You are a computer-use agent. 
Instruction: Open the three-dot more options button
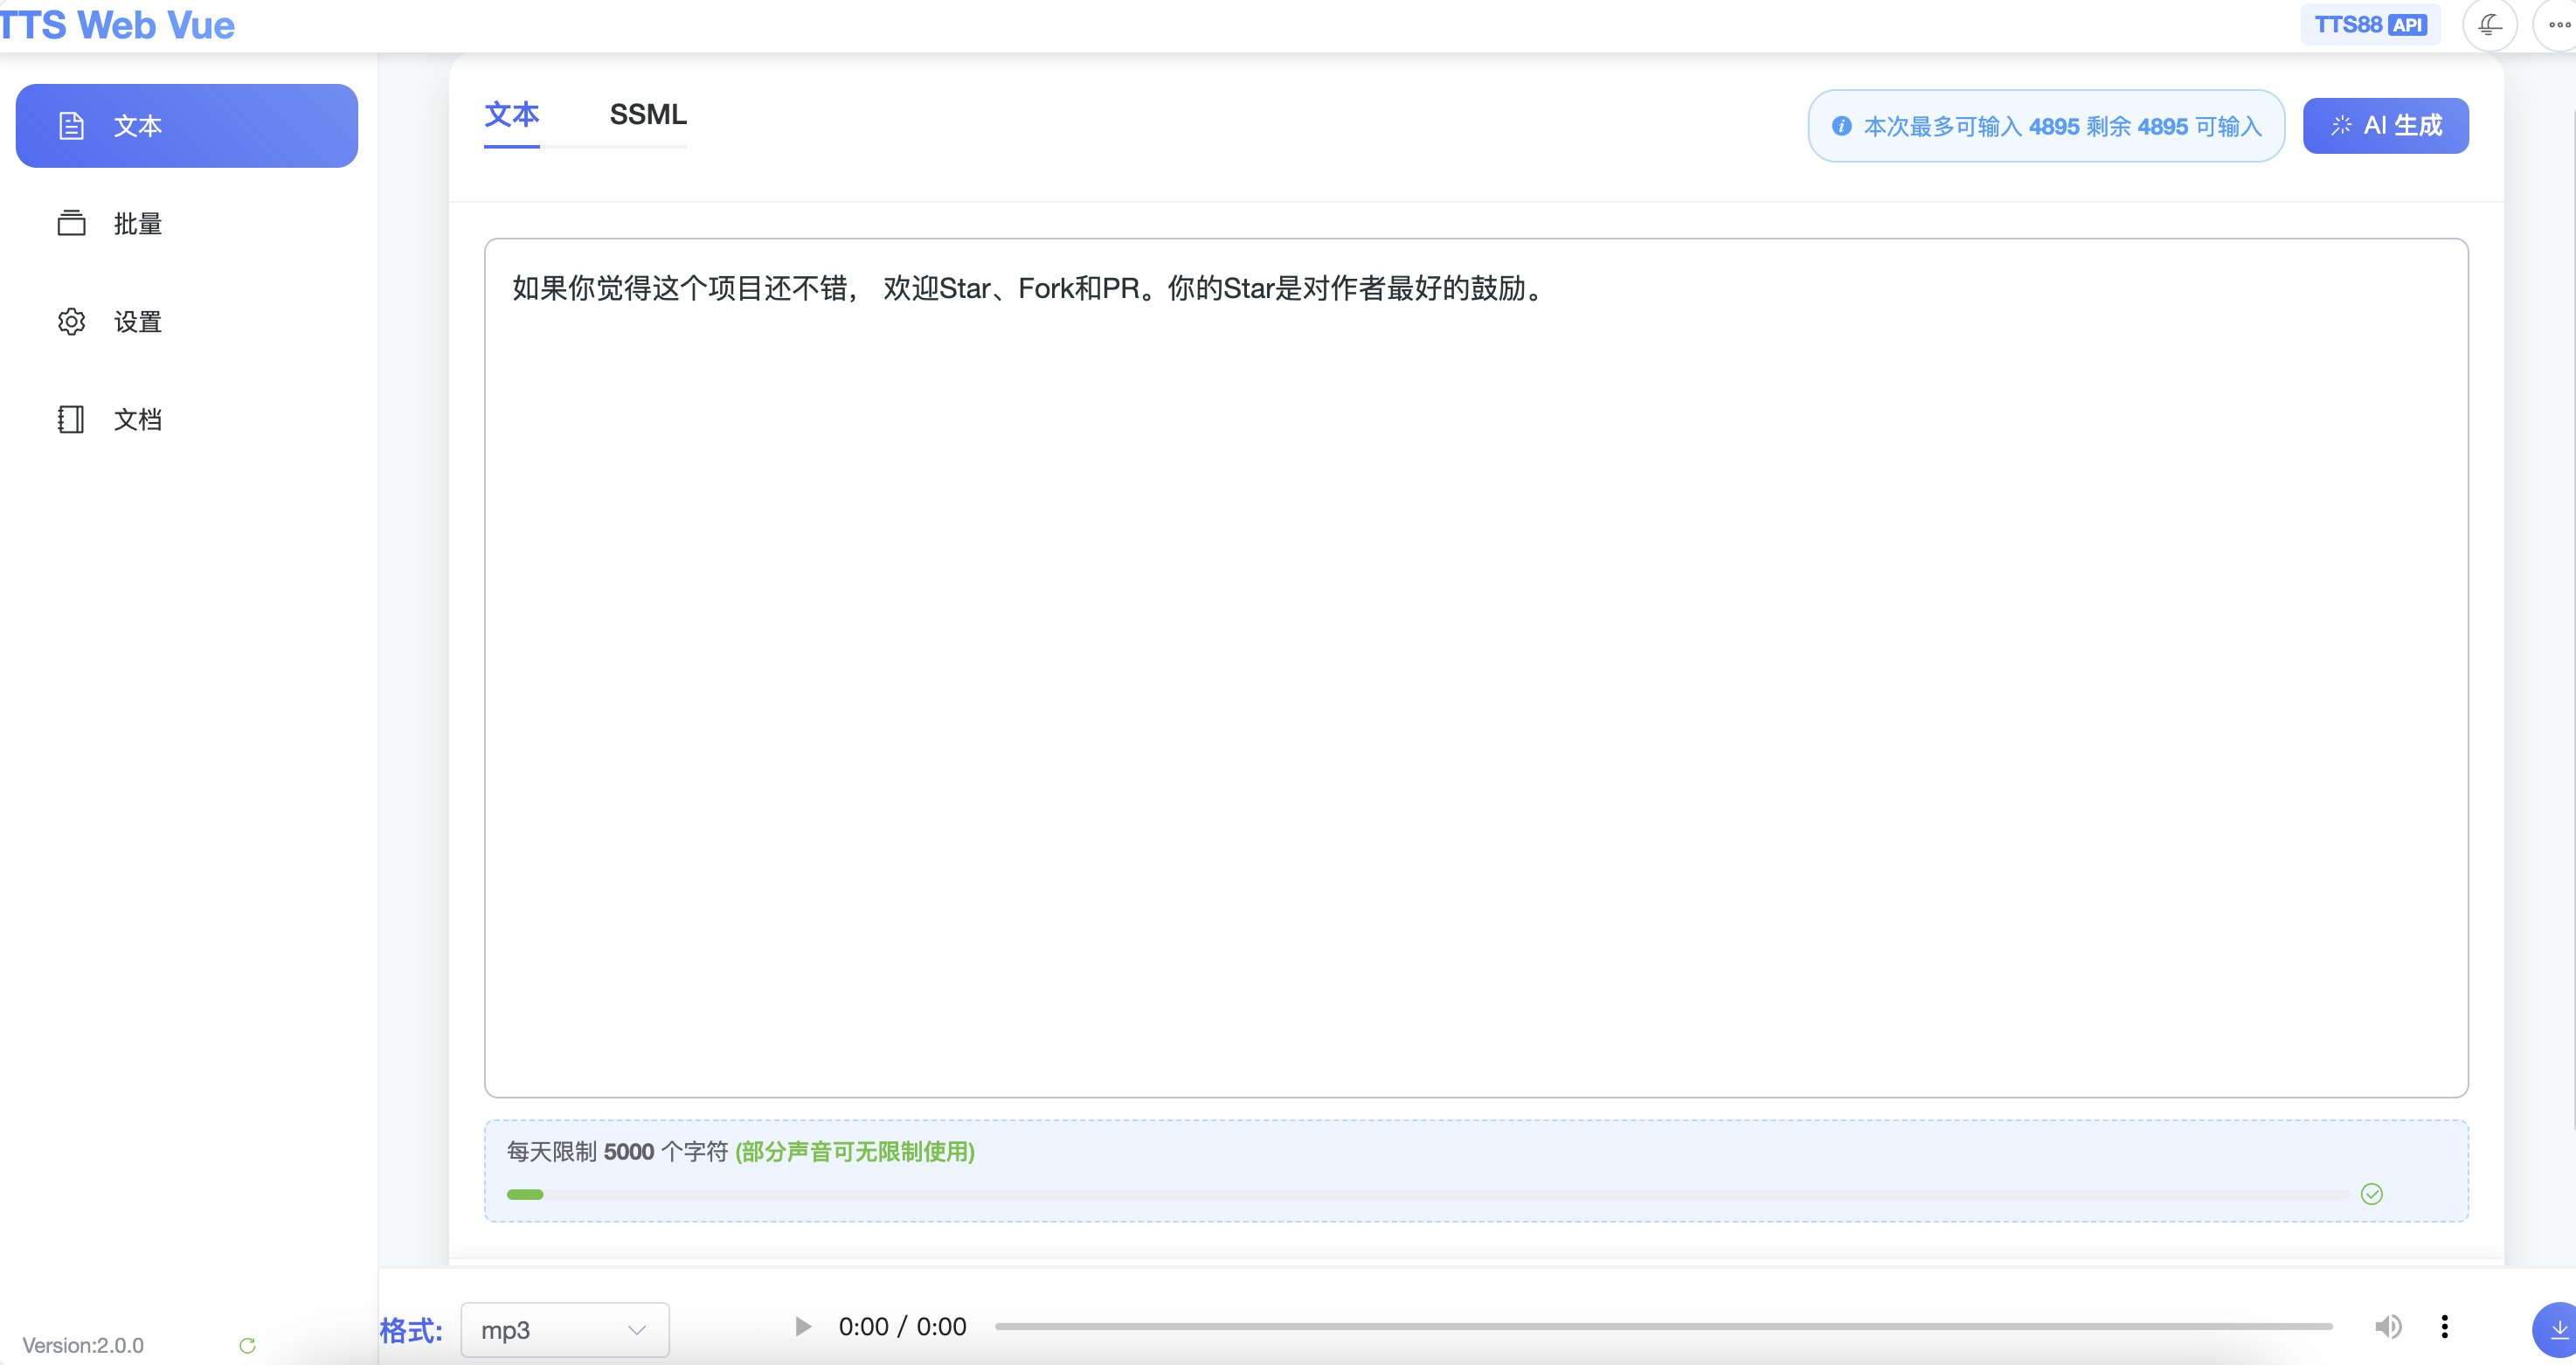[2558, 25]
